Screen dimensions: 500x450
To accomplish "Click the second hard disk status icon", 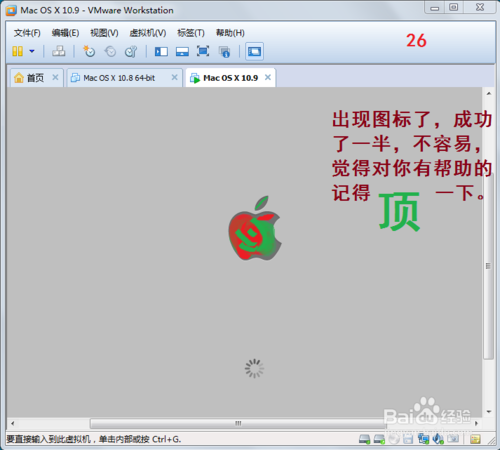I will click(379, 439).
